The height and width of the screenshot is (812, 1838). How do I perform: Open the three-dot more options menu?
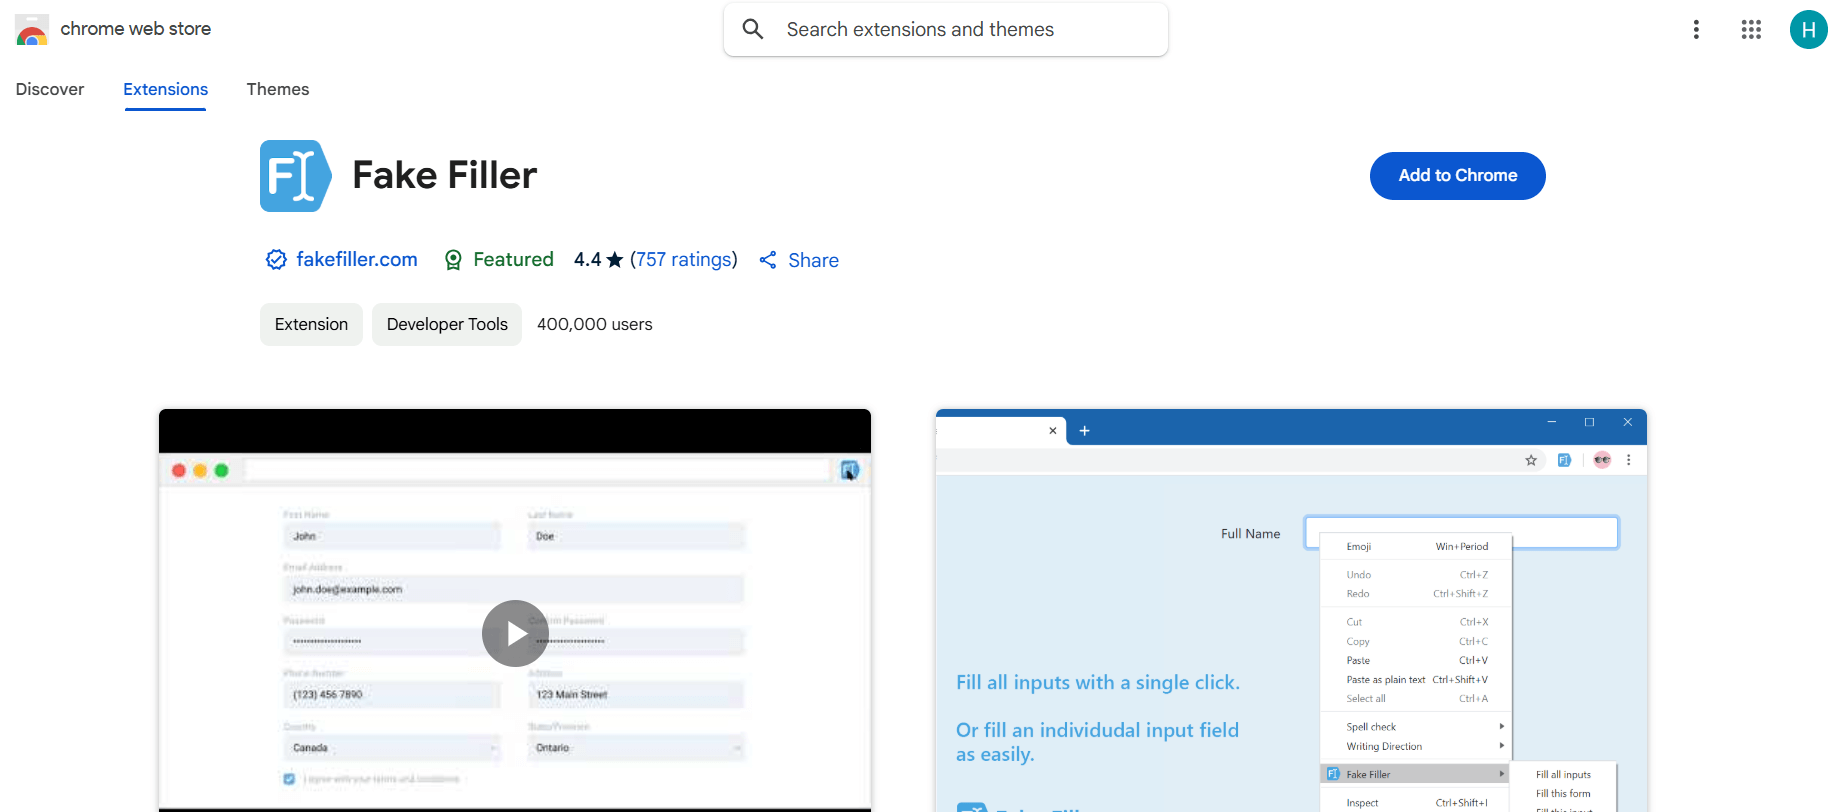[1696, 30]
